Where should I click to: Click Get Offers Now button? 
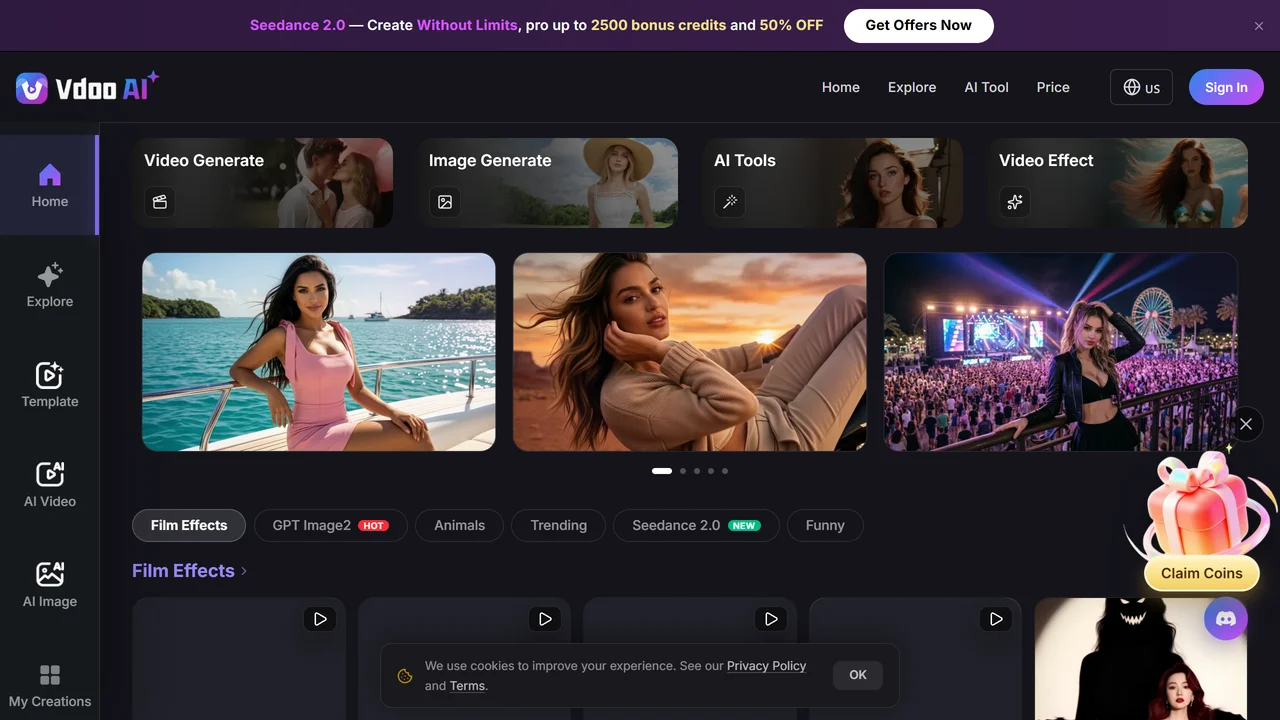coord(919,25)
